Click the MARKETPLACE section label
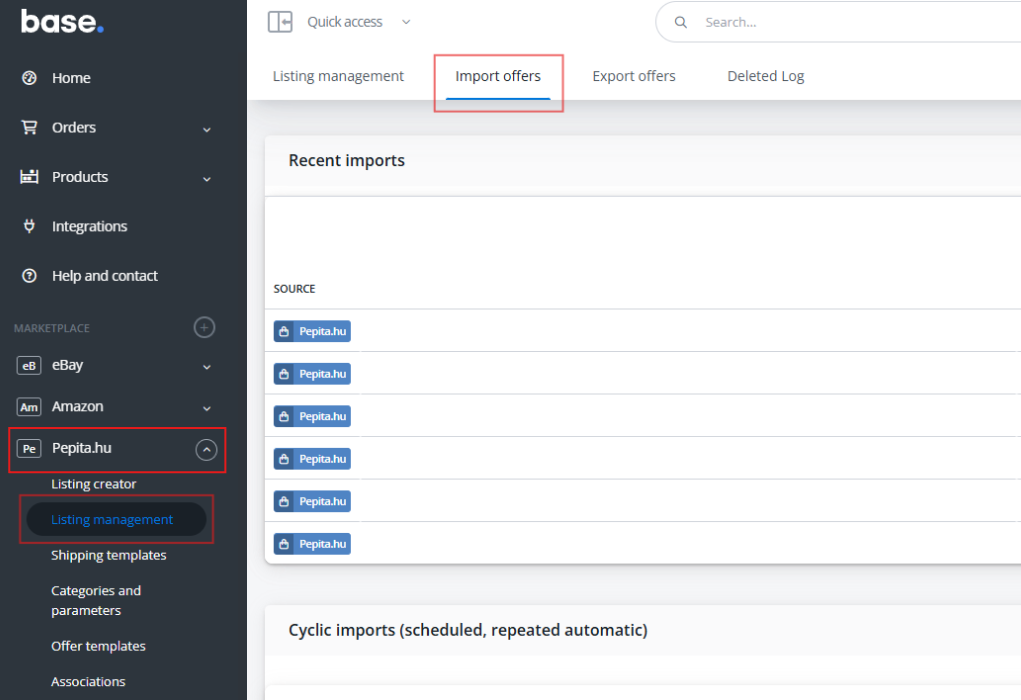Screen dimensions: 1021x700 click(52, 328)
